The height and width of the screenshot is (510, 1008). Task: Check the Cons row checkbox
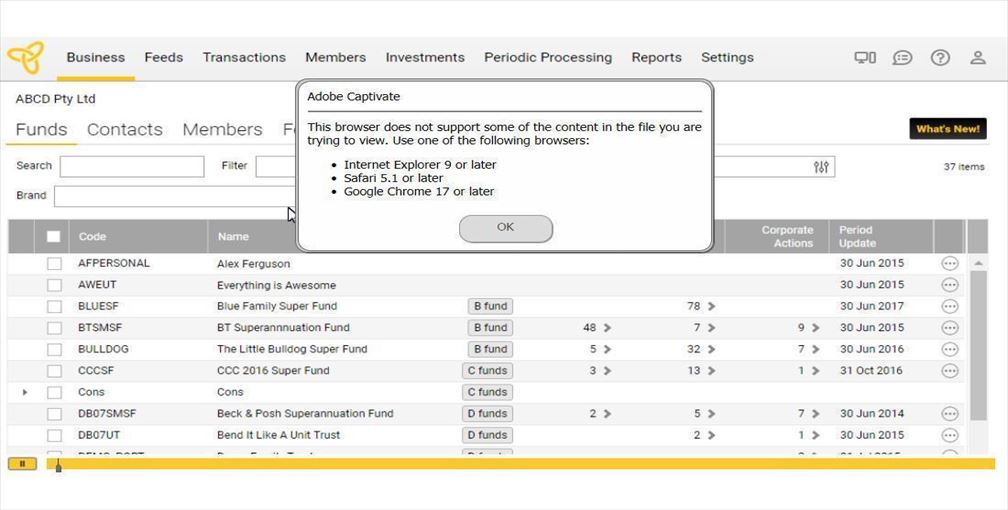click(x=55, y=392)
